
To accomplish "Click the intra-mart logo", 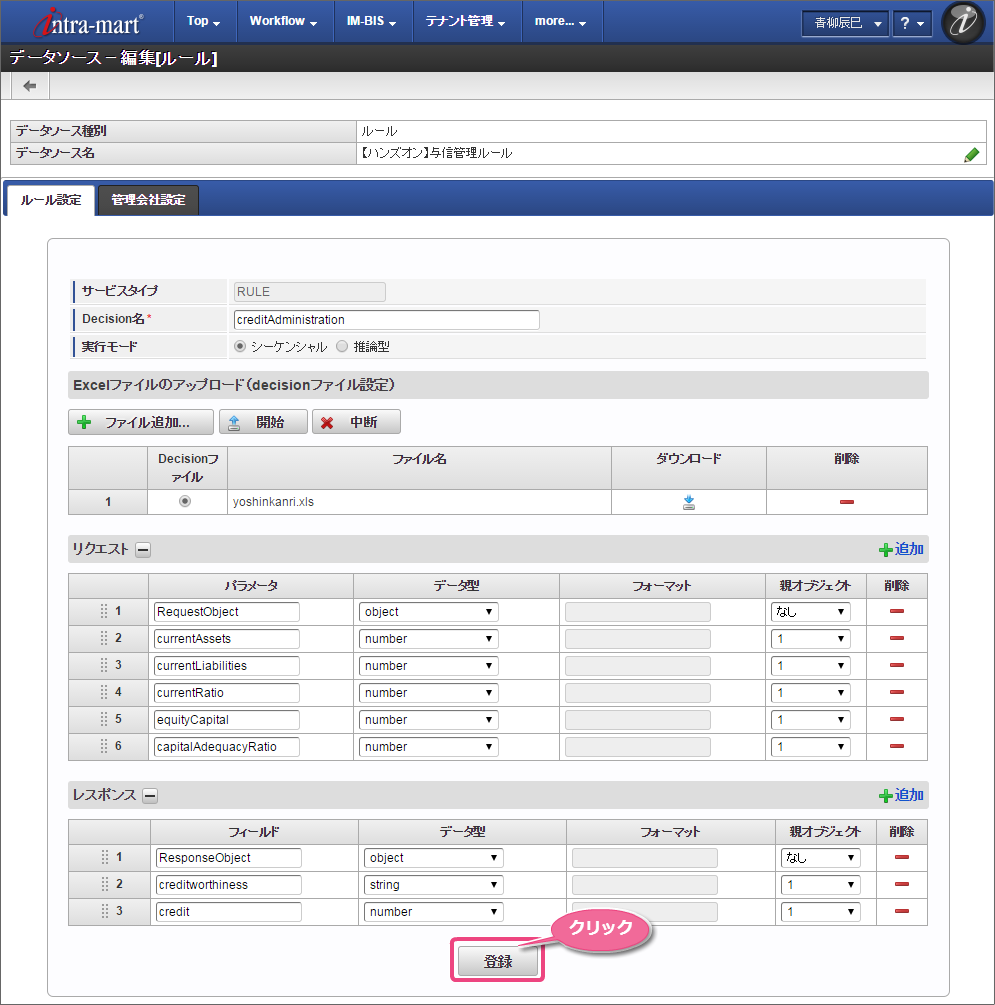I will (x=88, y=22).
